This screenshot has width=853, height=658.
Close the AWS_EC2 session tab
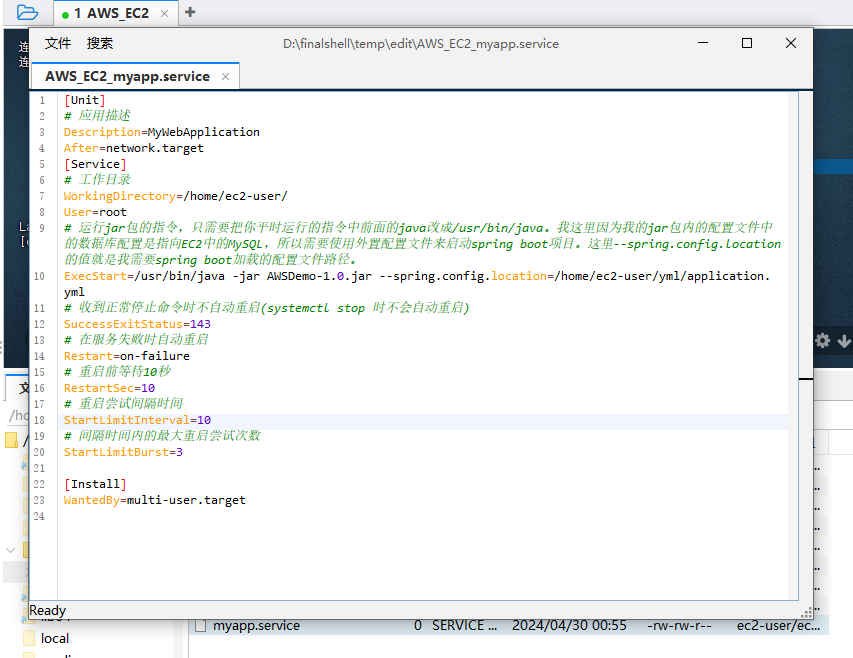click(164, 14)
